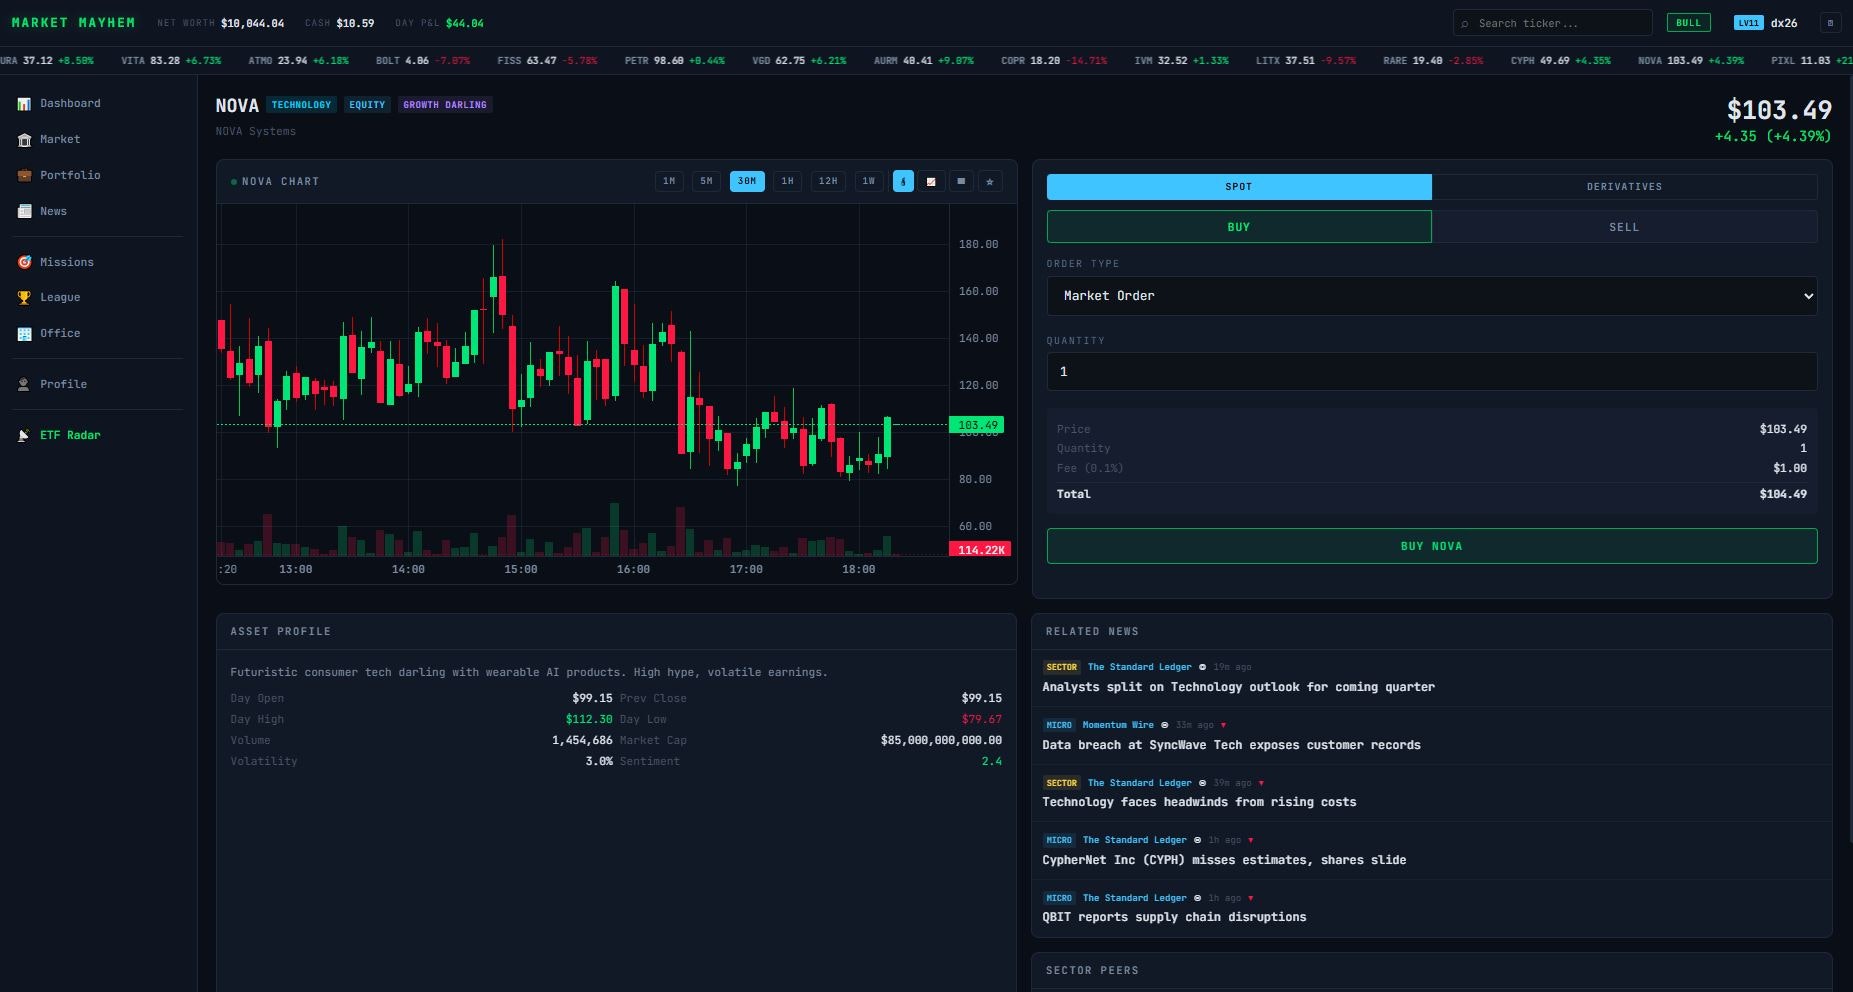Click the TECHNOLOGY tag next to NOVA
1853x992 pixels.
click(x=301, y=105)
